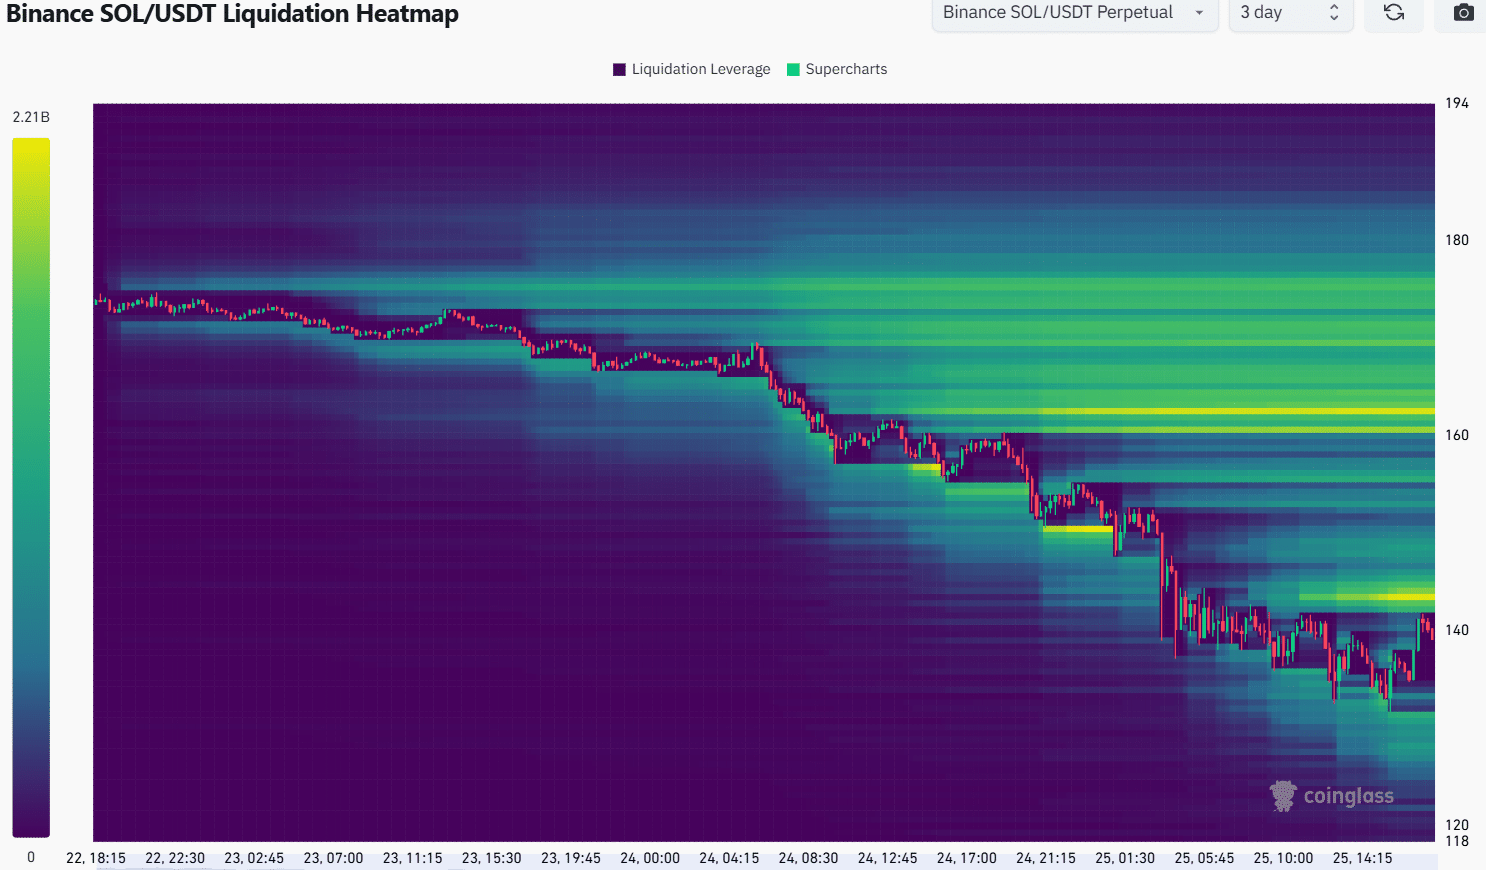Click the 24, 04:15 time axis label
Screen dimensions: 1486x870
click(x=729, y=858)
